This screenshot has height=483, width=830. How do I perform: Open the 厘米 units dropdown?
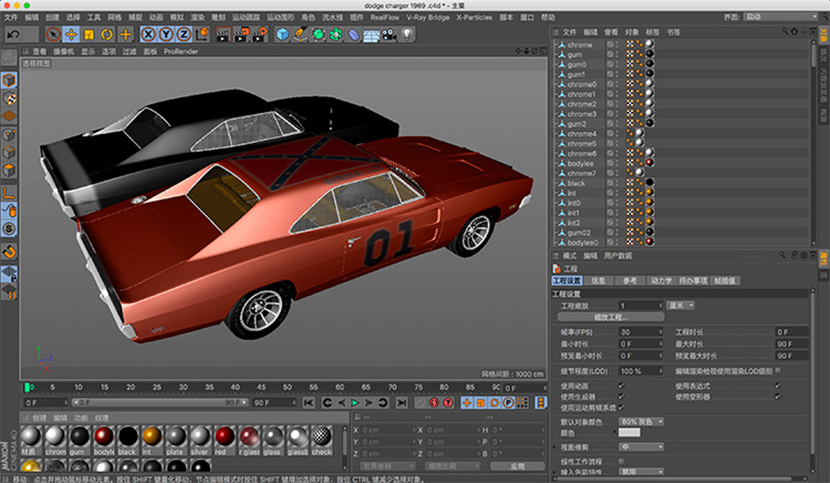(x=680, y=306)
